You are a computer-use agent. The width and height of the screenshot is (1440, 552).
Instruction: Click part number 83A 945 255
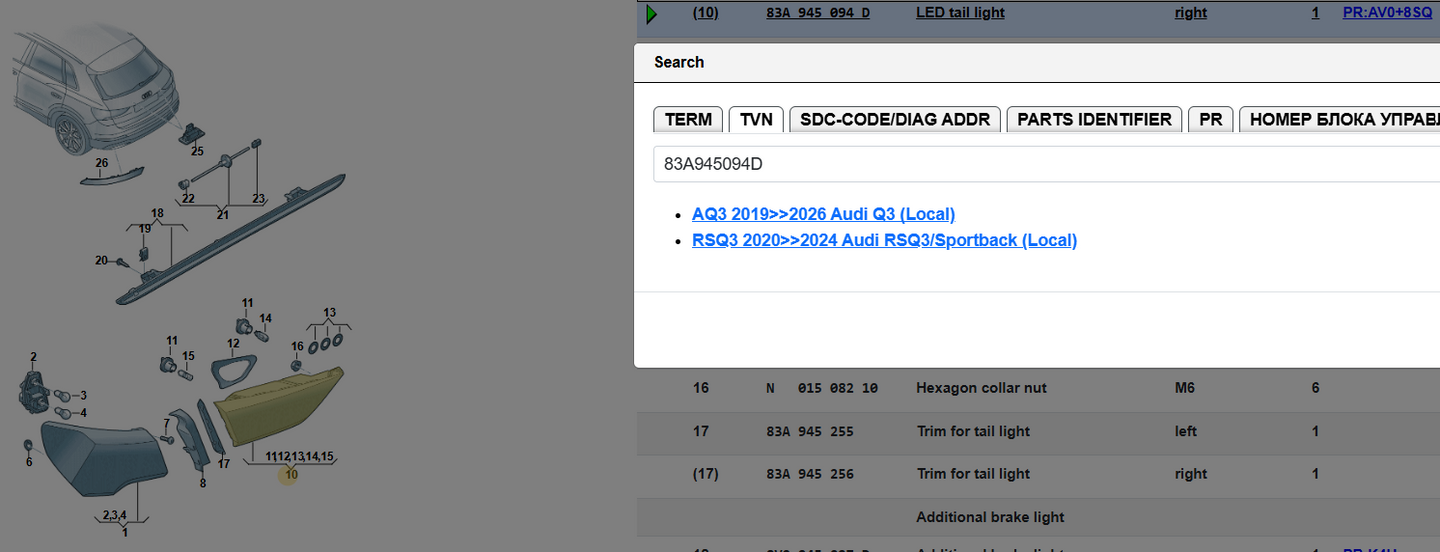[810, 431]
